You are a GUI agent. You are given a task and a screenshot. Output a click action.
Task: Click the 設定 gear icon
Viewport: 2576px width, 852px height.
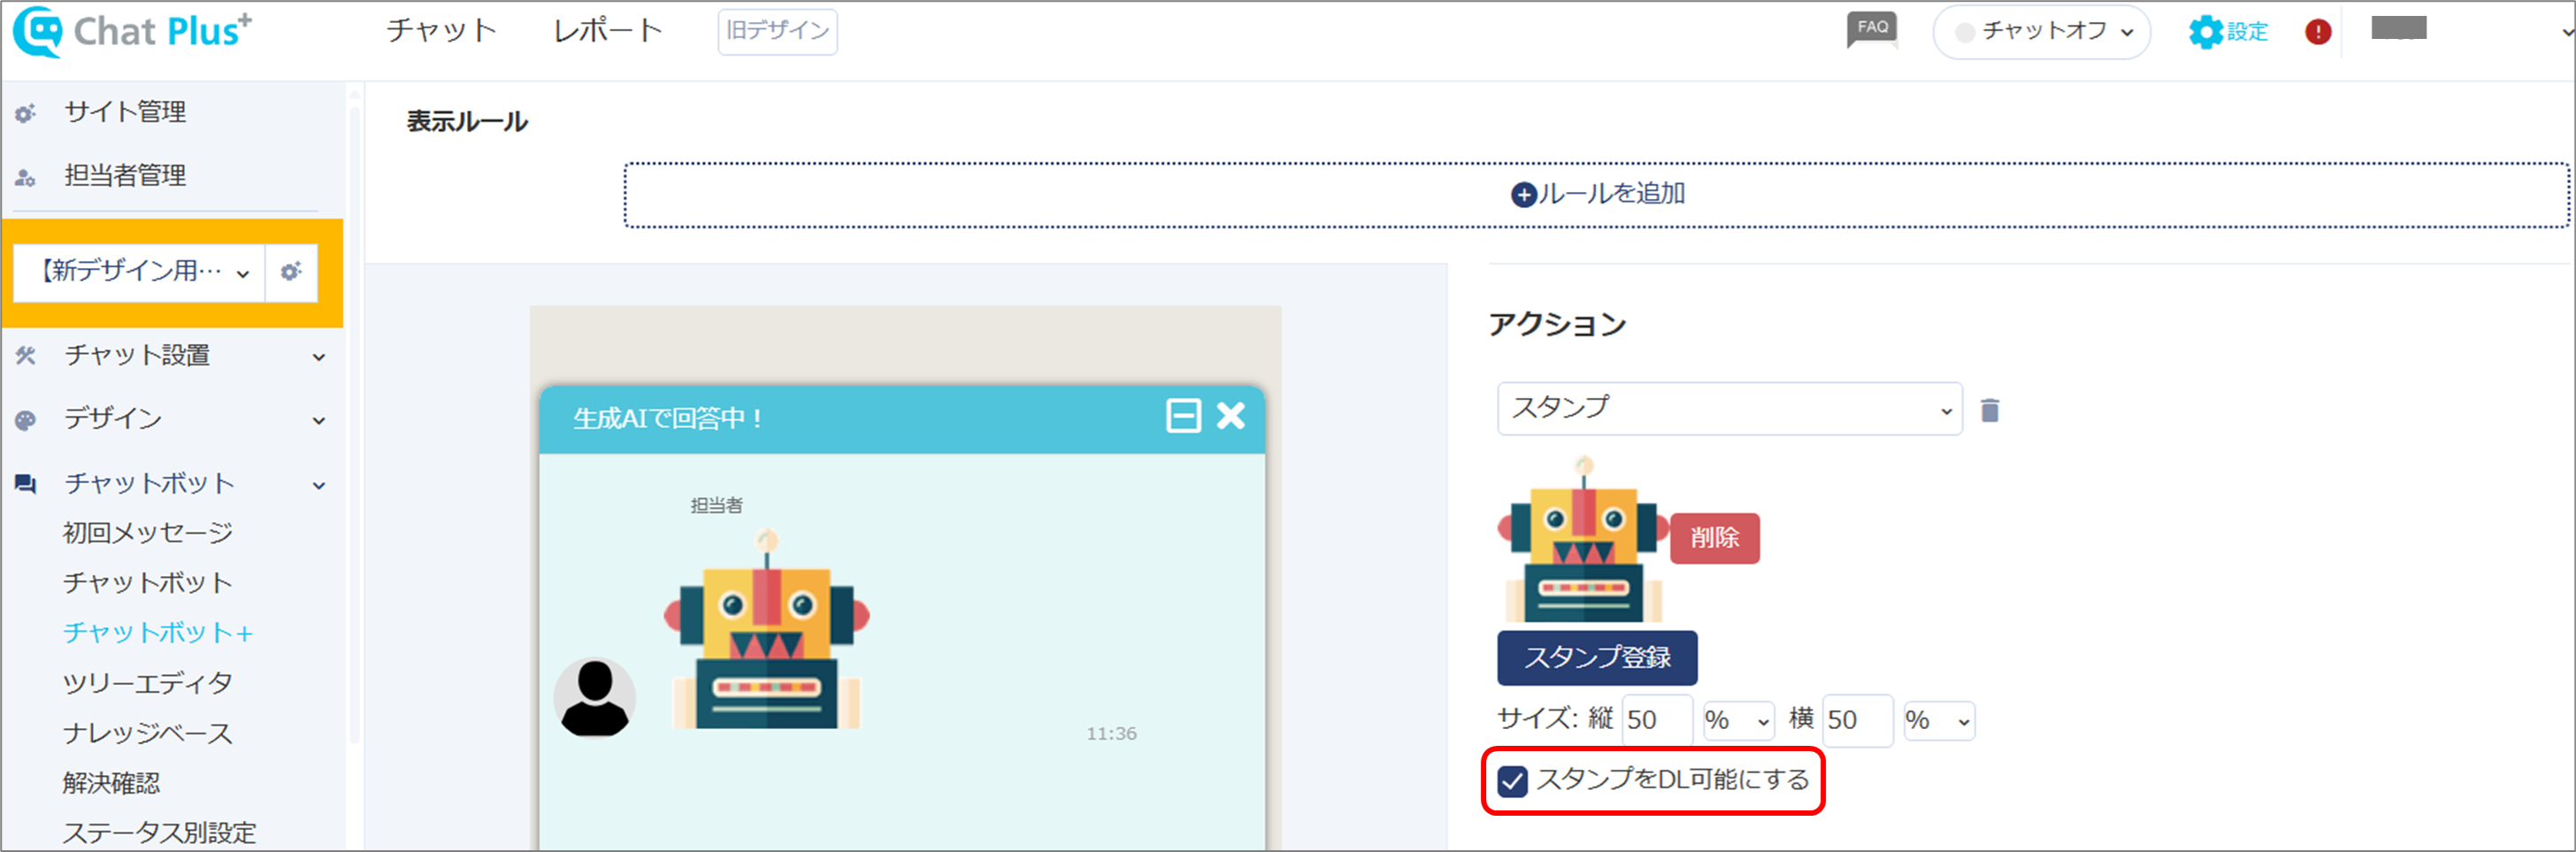[x=2205, y=32]
